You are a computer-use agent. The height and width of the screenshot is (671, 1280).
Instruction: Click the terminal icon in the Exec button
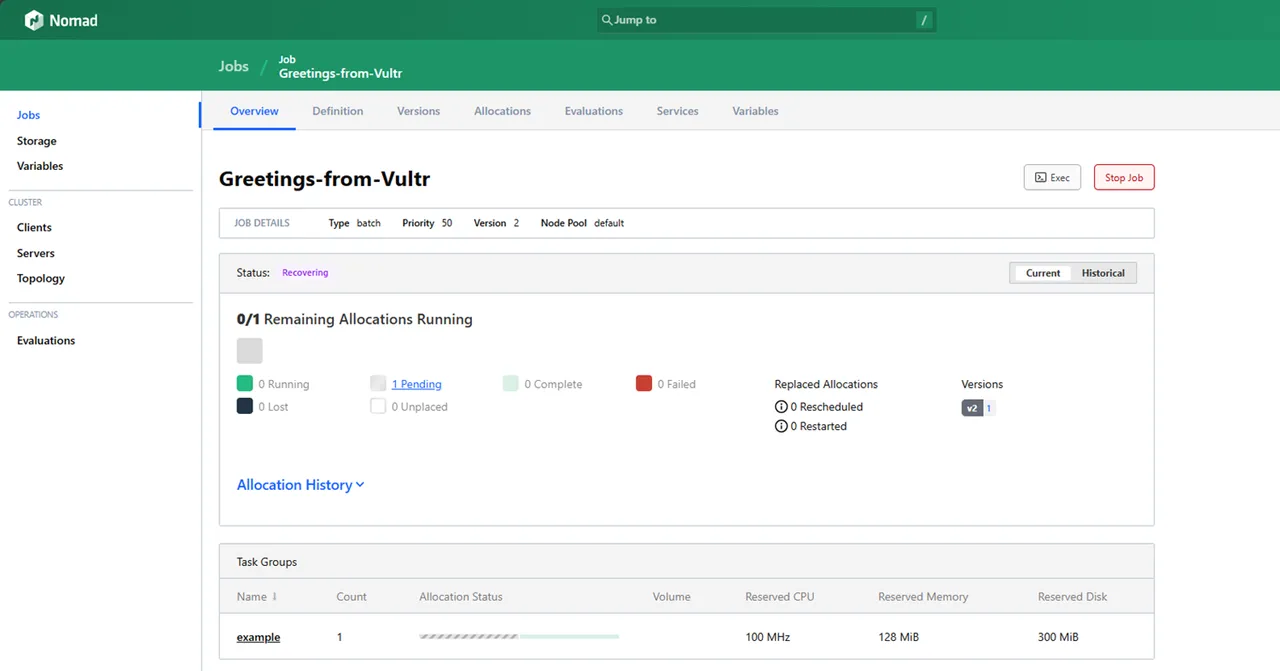[x=1040, y=177]
